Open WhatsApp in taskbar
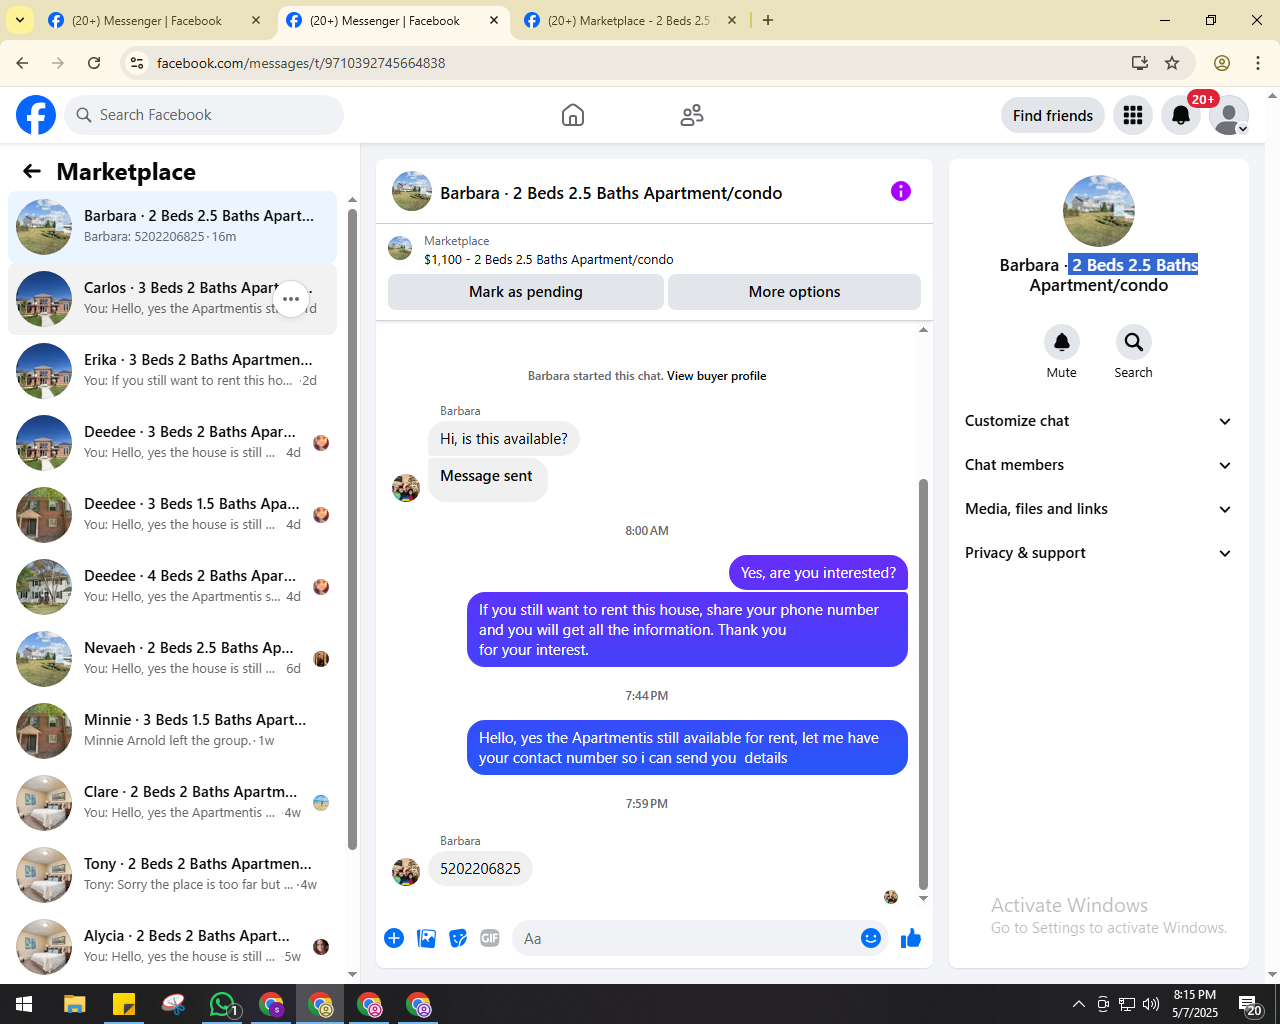Screen dimensions: 1280x1024 [x=222, y=1004]
